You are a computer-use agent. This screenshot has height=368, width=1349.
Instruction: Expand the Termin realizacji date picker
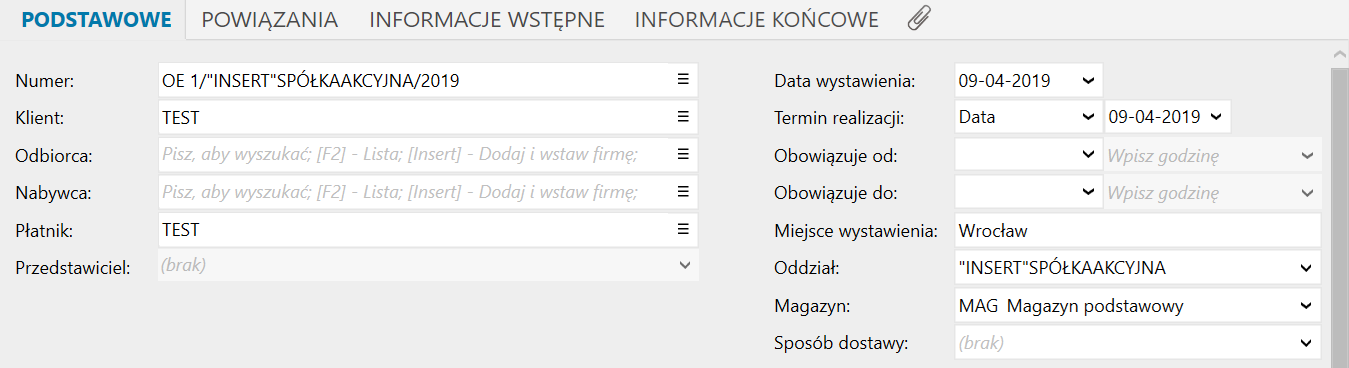pos(1215,117)
